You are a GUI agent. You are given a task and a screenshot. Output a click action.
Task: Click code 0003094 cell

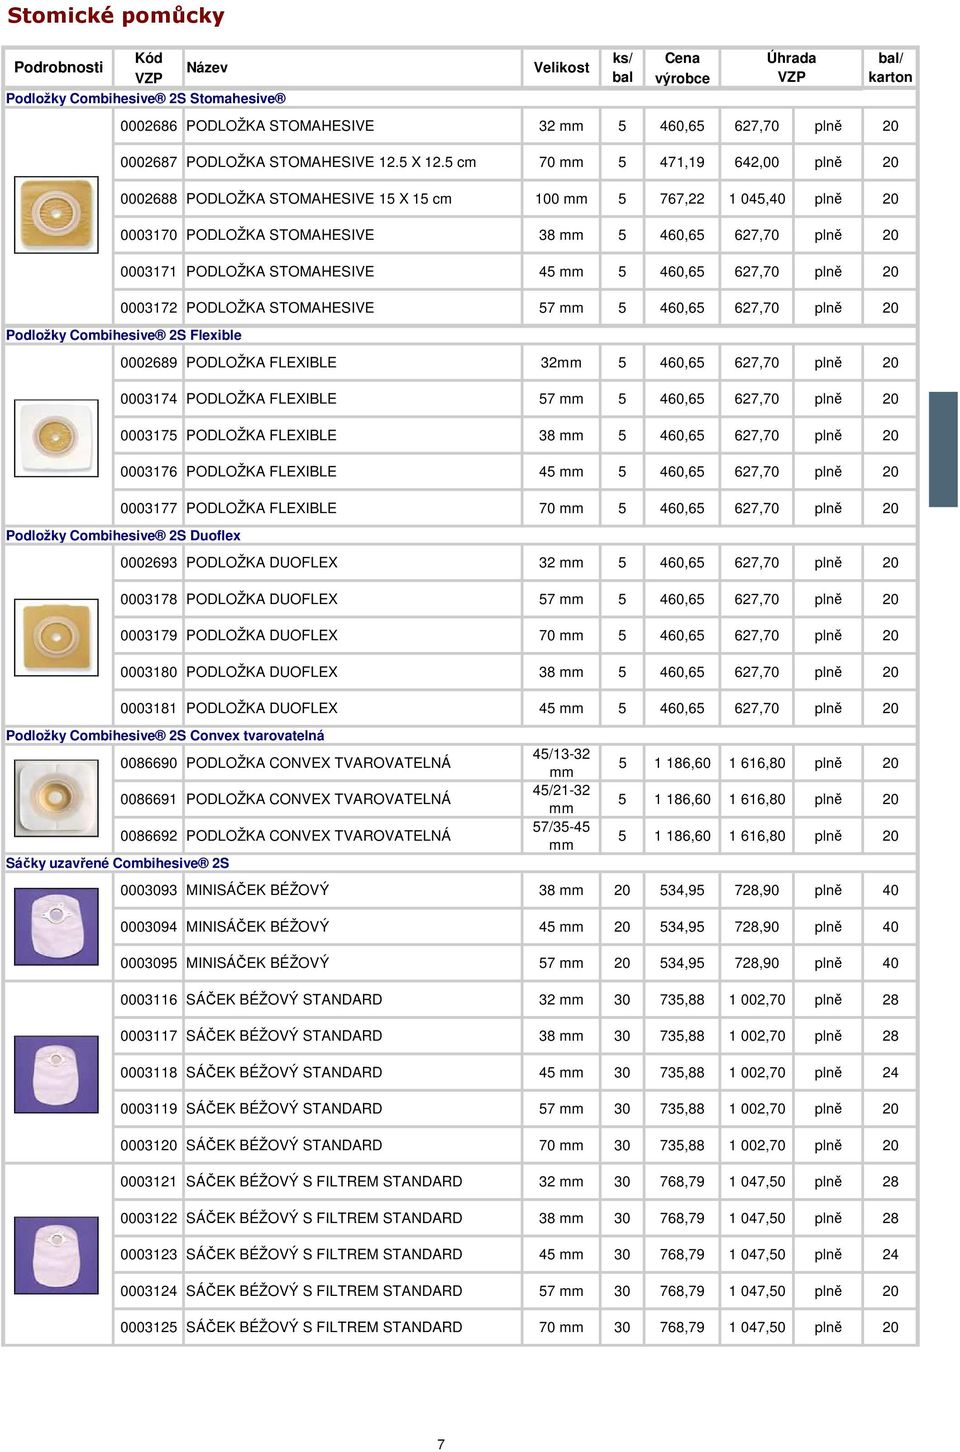point(149,927)
